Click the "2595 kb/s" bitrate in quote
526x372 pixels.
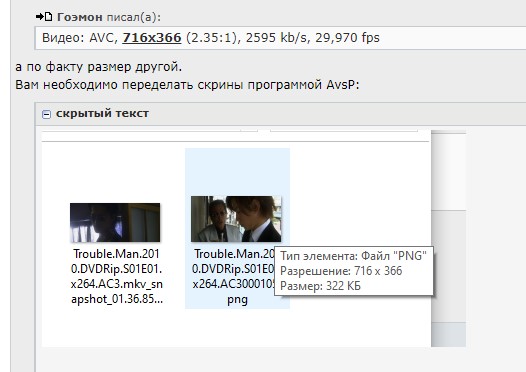276,38
